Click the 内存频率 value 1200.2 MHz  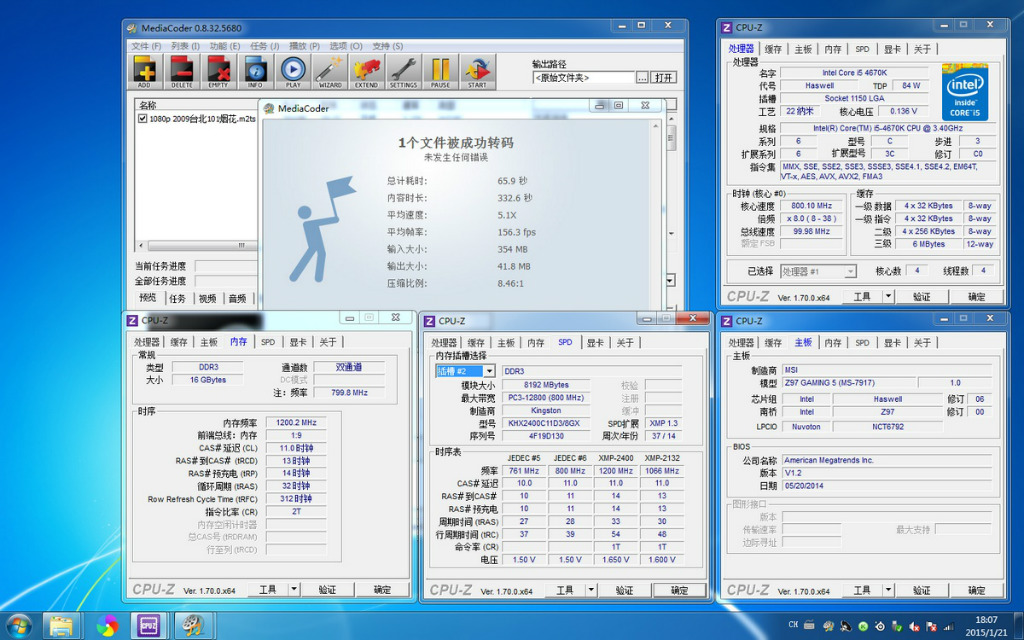click(x=296, y=423)
